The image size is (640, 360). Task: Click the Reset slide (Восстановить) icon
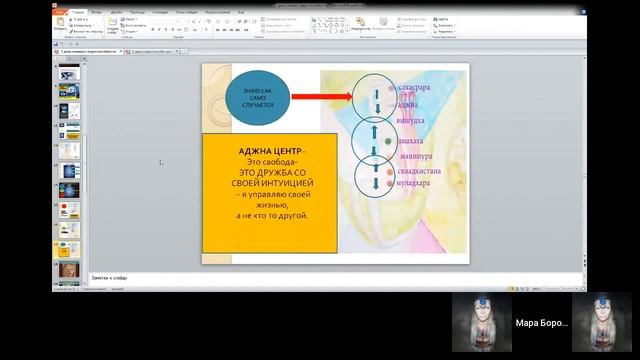click(x=122, y=25)
